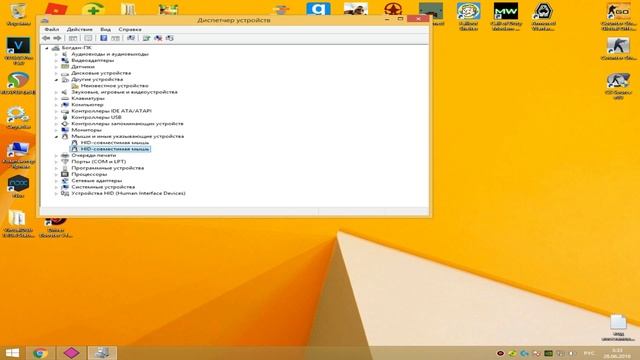Click the РУС language indicator in tray
Image resolution: width=640 pixels, height=360 pixels.
(x=589, y=353)
